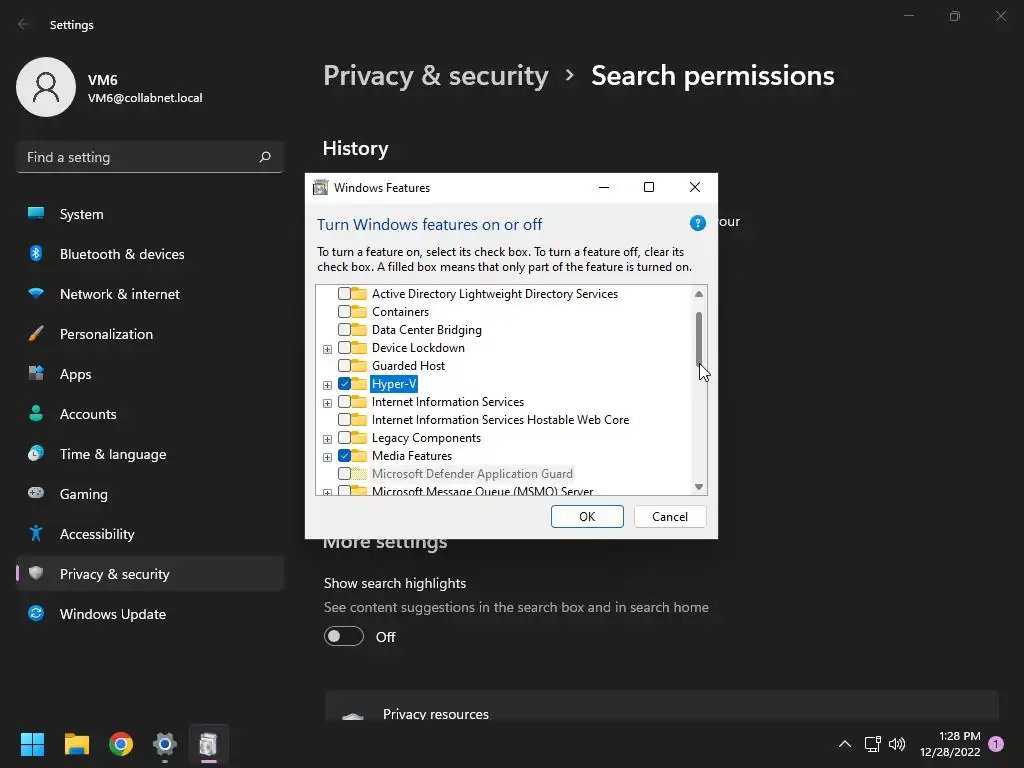
Task: Open File Explorer from the taskbar
Action: pos(77,744)
